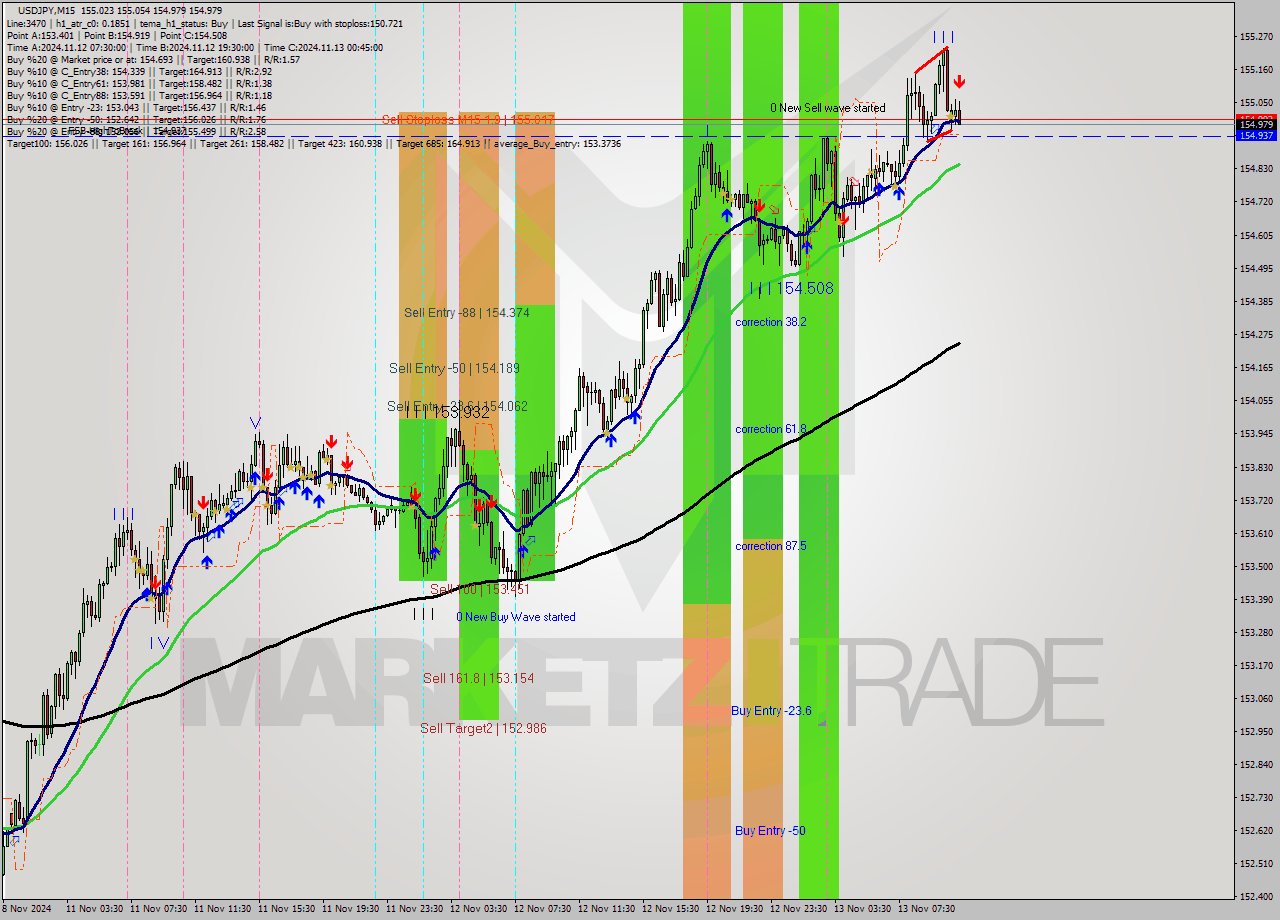Click 'Sell Stoploss M15 1.0 | 155.017' label

coord(468,119)
